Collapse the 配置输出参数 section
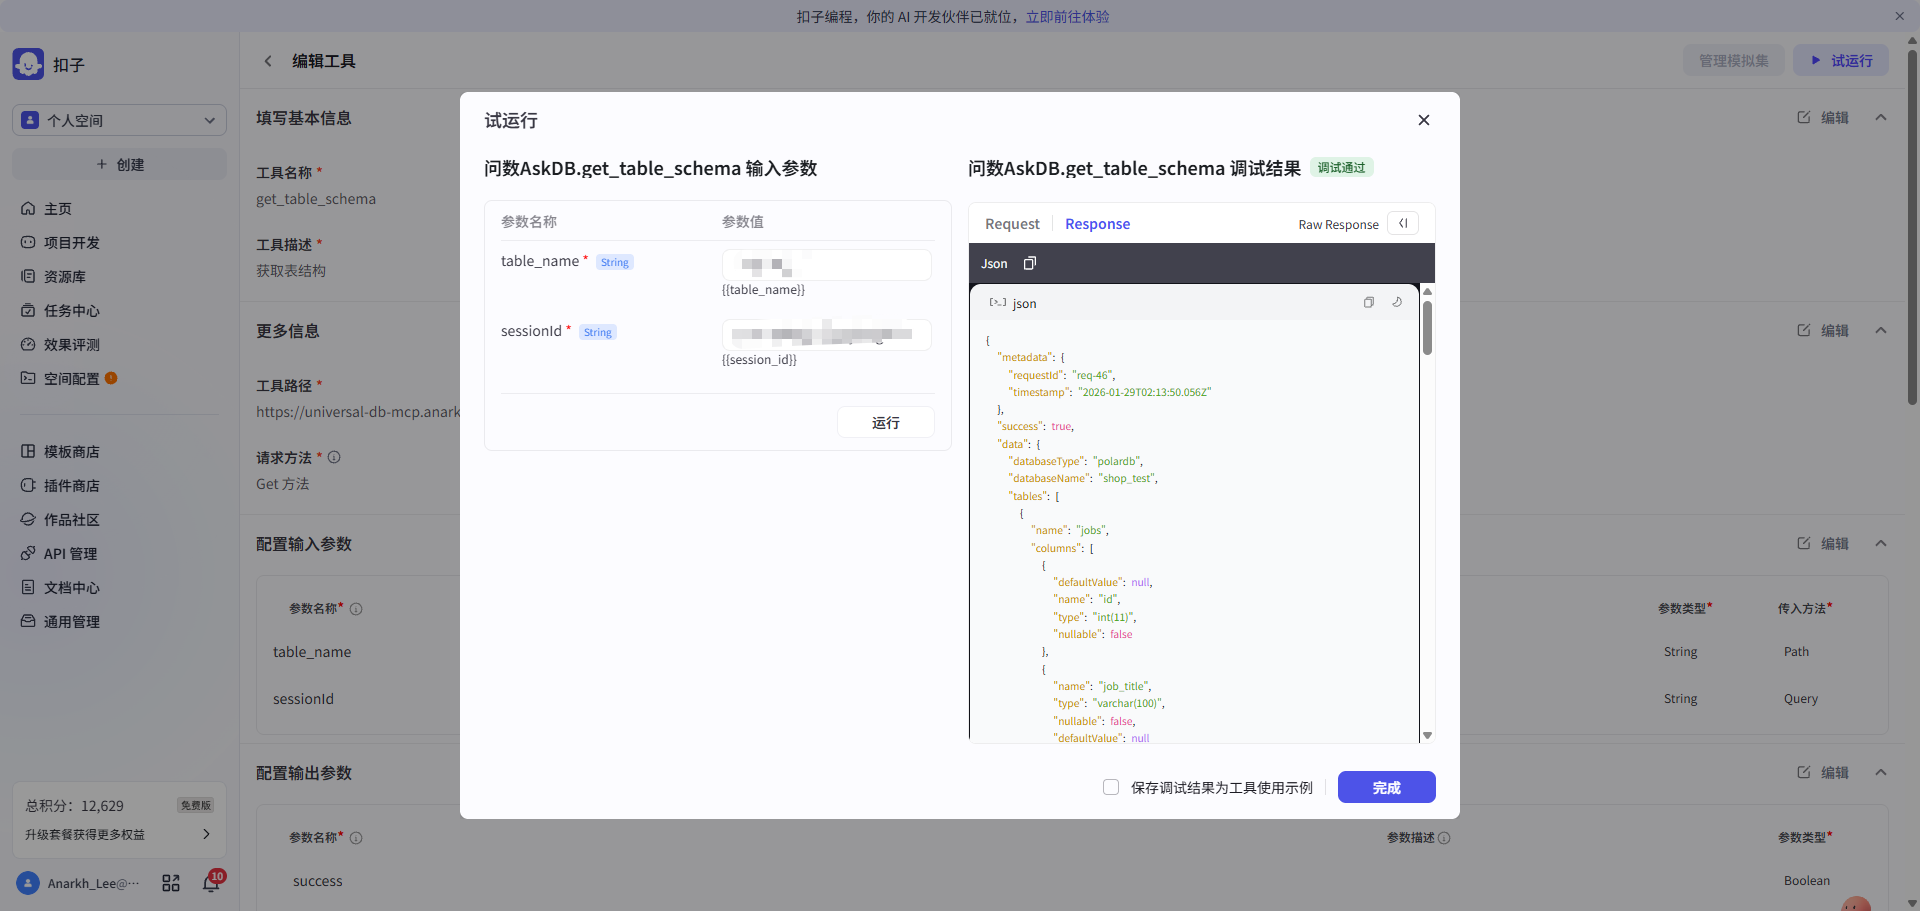Image resolution: width=1920 pixels, height=911 pixels. (1881, 773)
